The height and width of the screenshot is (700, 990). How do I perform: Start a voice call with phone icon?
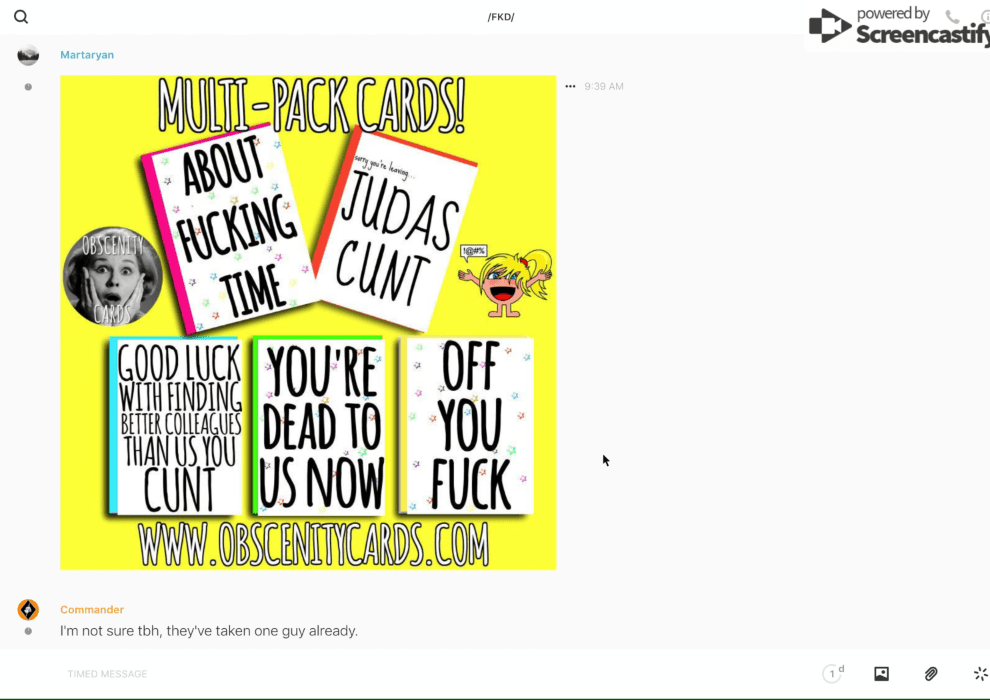(x=952, y=17)
